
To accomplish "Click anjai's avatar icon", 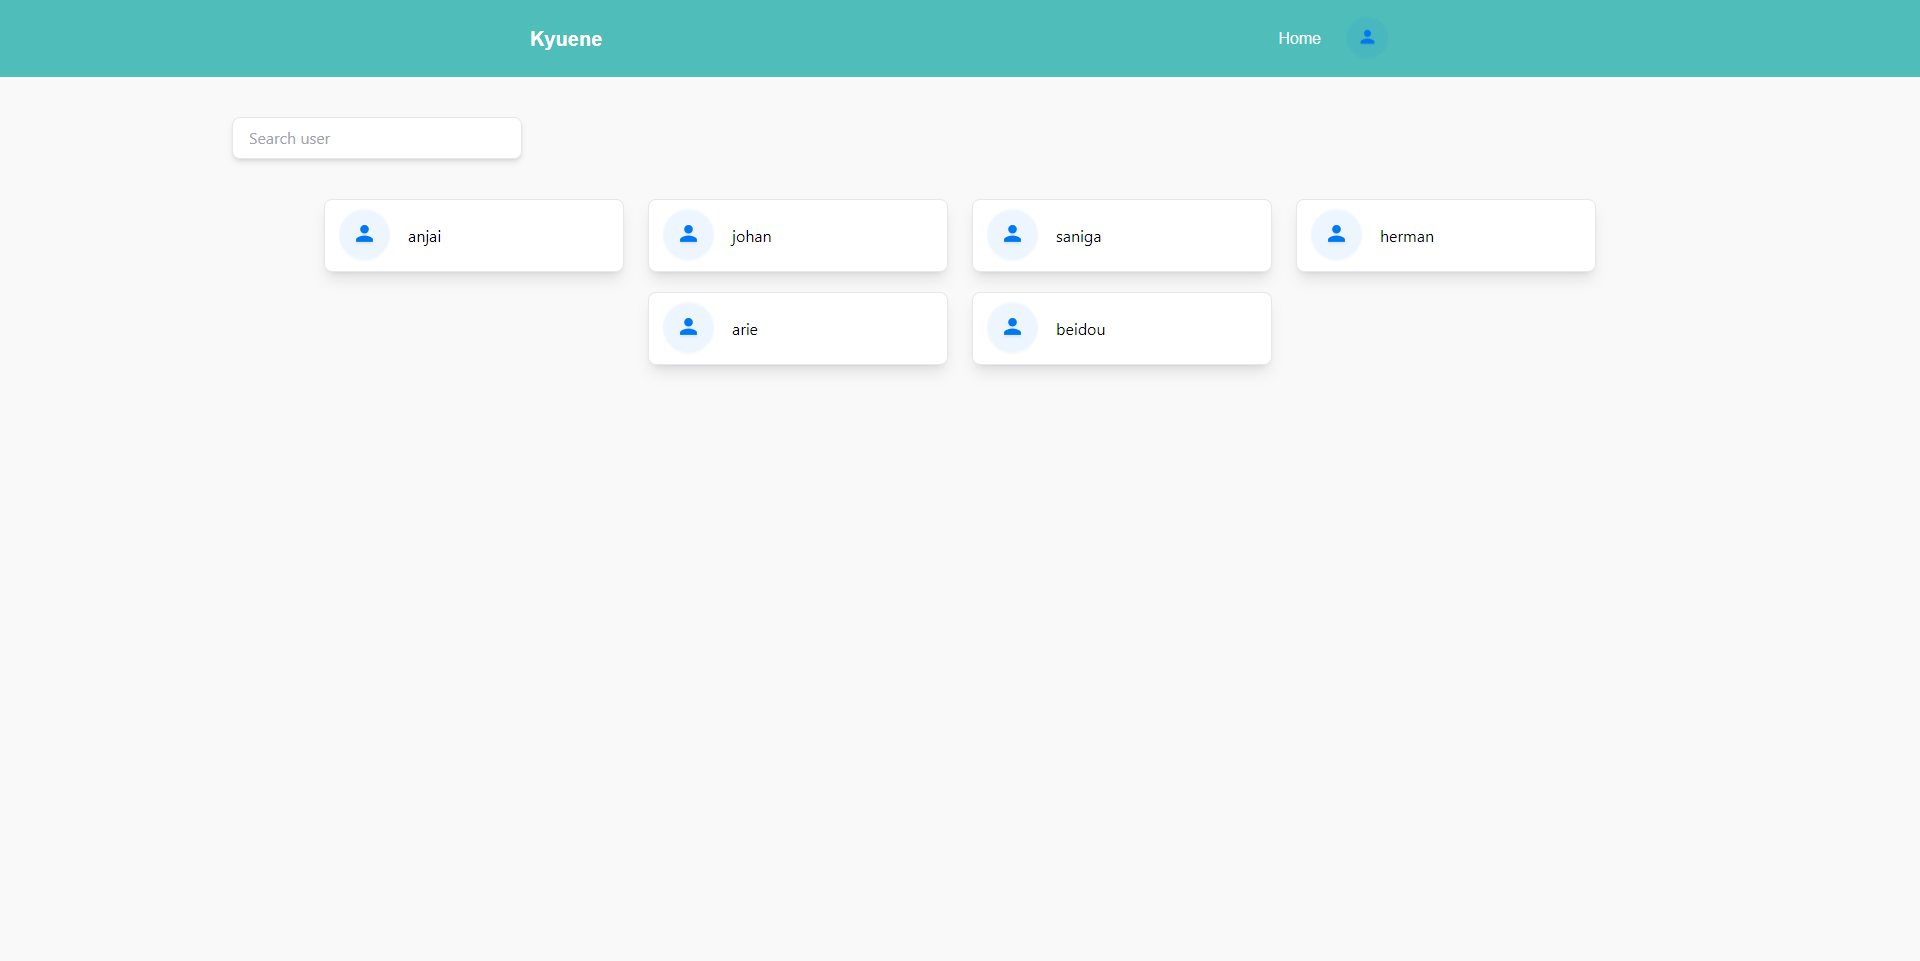I will click(365, 235).
